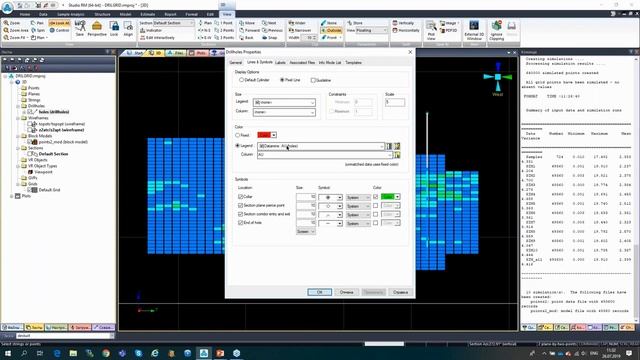Split view Vertically
This screenshot has width=640, height=360.
click(403, 23)
